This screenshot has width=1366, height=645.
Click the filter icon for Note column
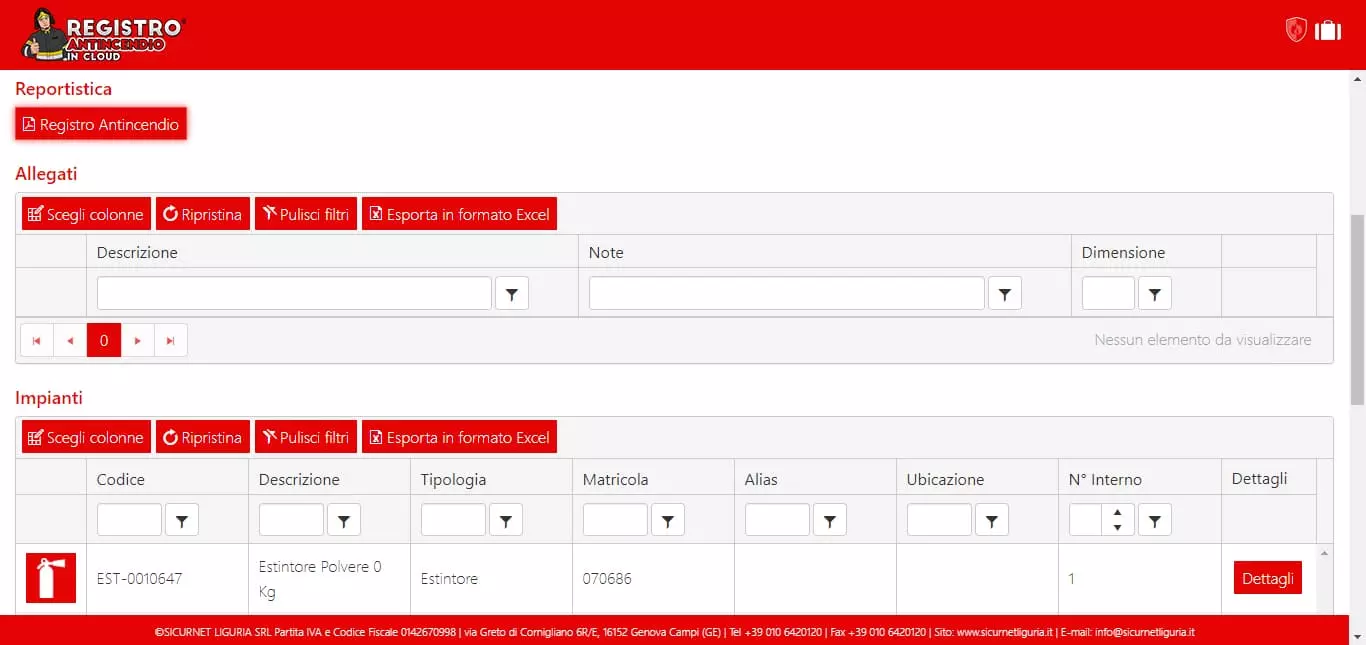tap(1004, 293)
